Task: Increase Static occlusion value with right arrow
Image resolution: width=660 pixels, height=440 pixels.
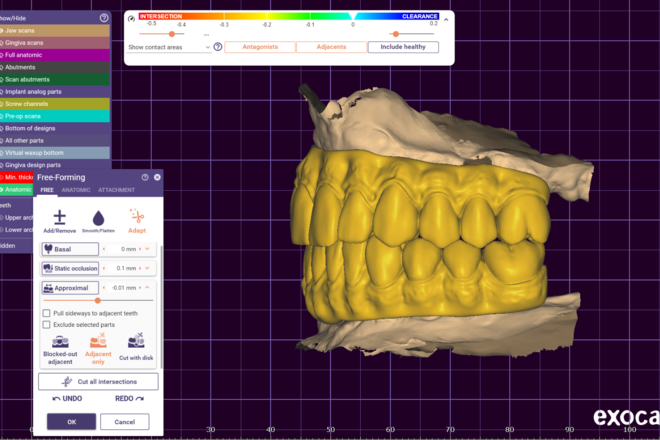Action: click(140, 268)
